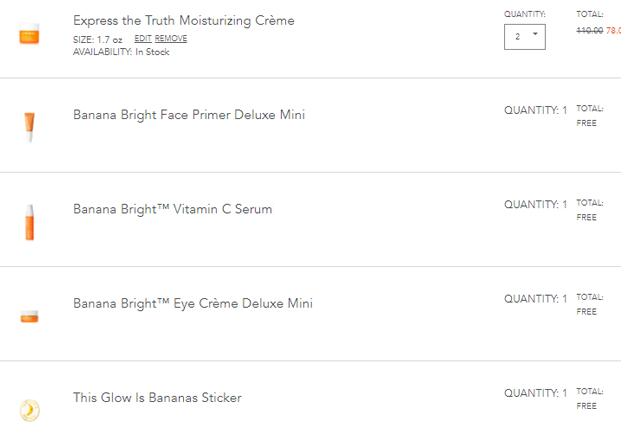Image resolution: width=625 pixels, height=433 pixels.
Task: Click the FREE total for Bananas Sticker
Action: coord(586,406)
